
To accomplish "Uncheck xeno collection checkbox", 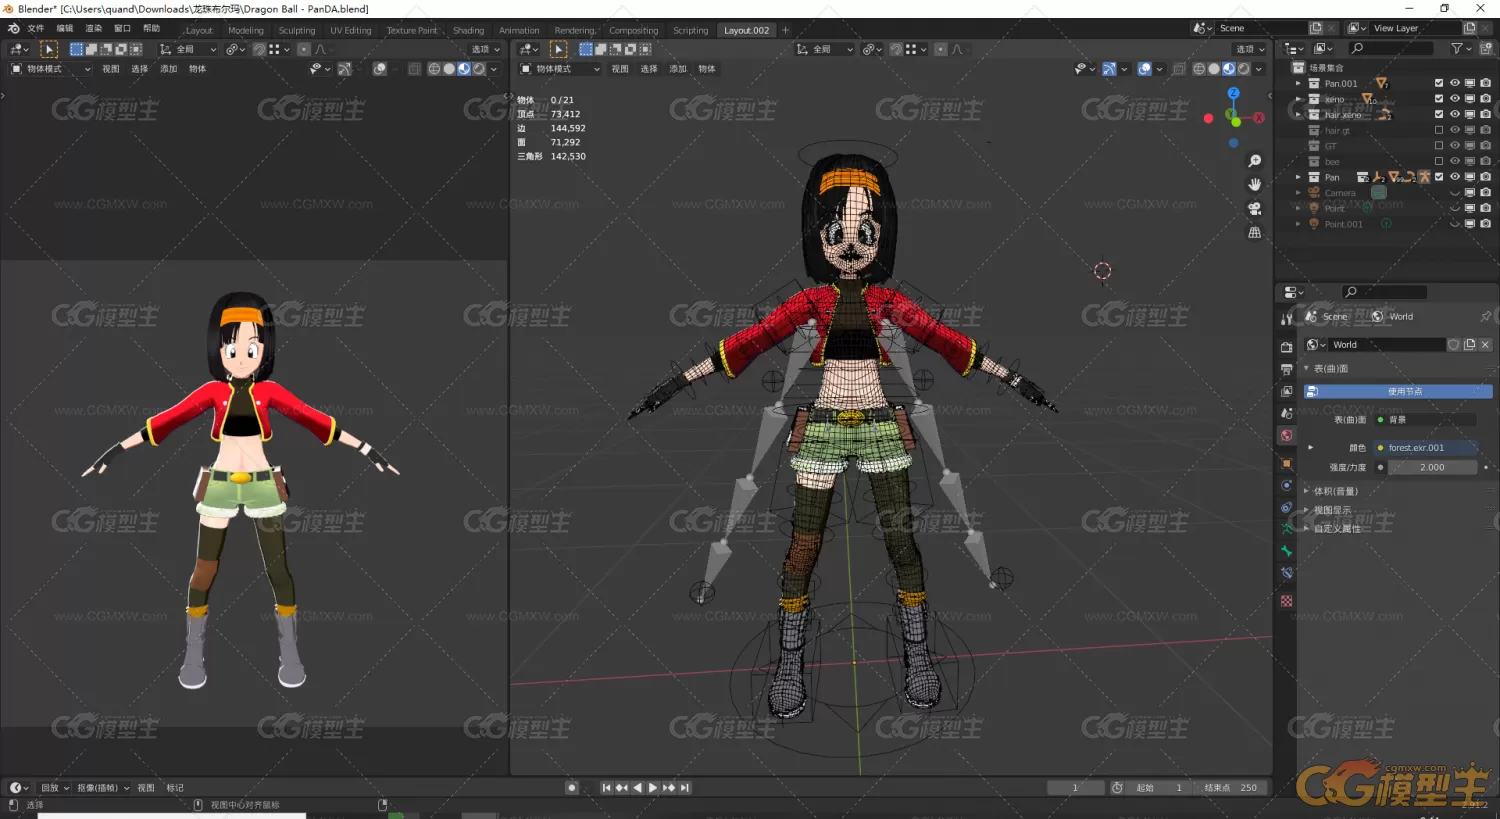I will point(1439,99).
